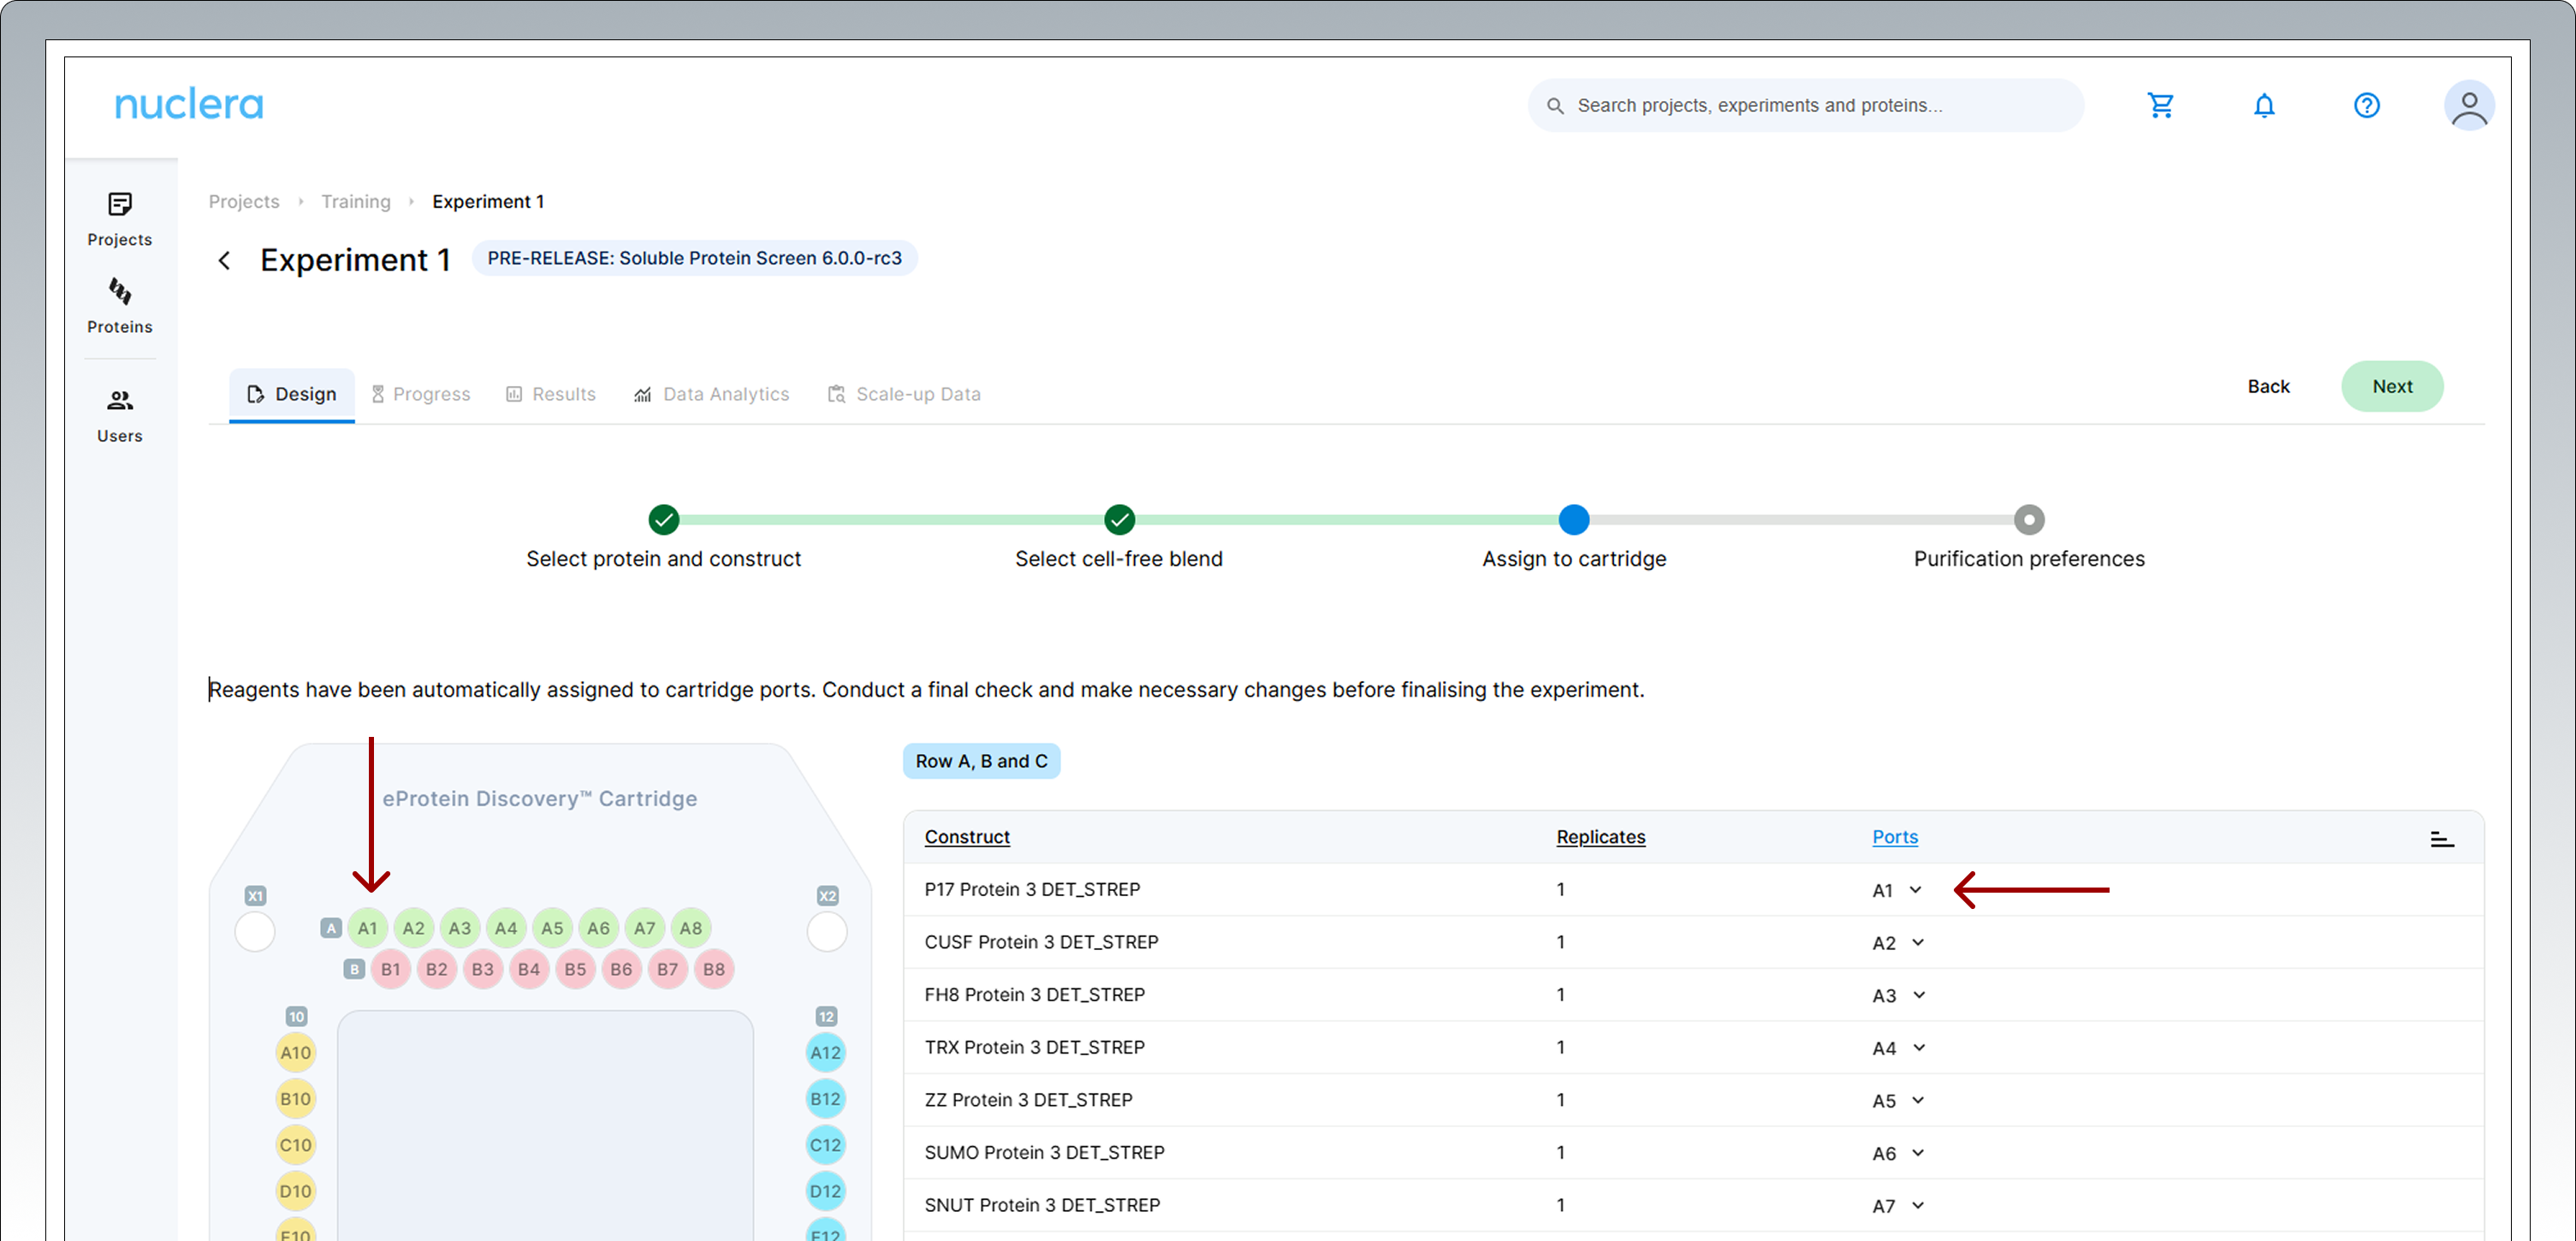
Task: Select the TRX Protein 3 DET_STREP row
Action: (1693, 1048)
